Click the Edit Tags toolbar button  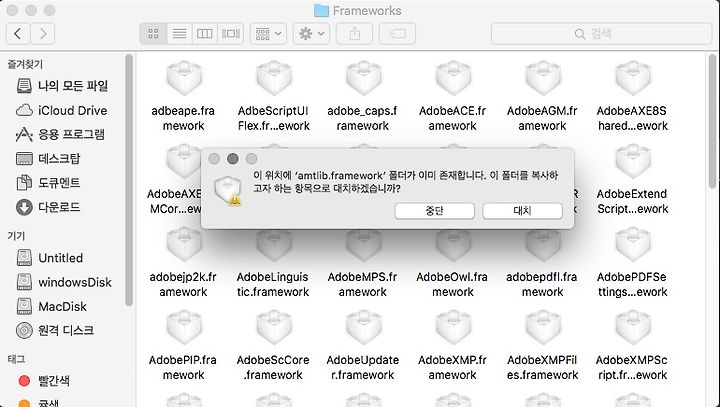pyautogui.click(x=398, y=34)
